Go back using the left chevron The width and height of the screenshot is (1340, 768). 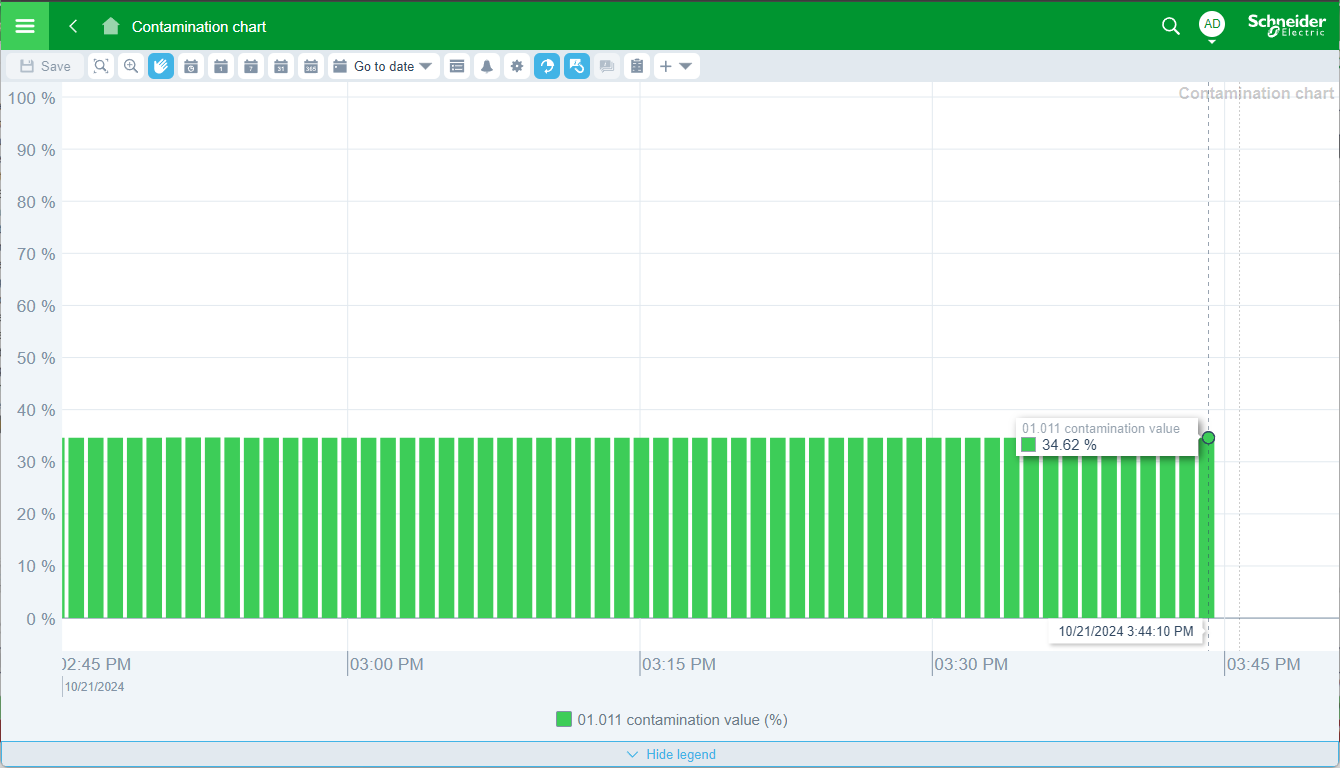[73, 26]
